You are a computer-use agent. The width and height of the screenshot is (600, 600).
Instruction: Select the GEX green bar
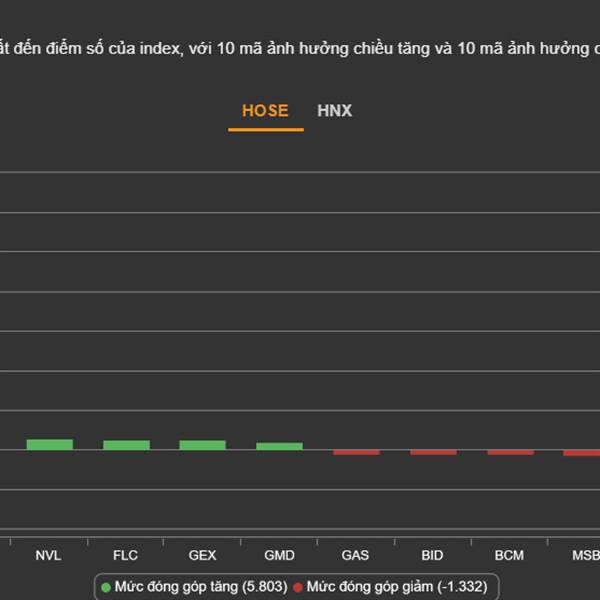pyautogui.click(x=202, y=445)
